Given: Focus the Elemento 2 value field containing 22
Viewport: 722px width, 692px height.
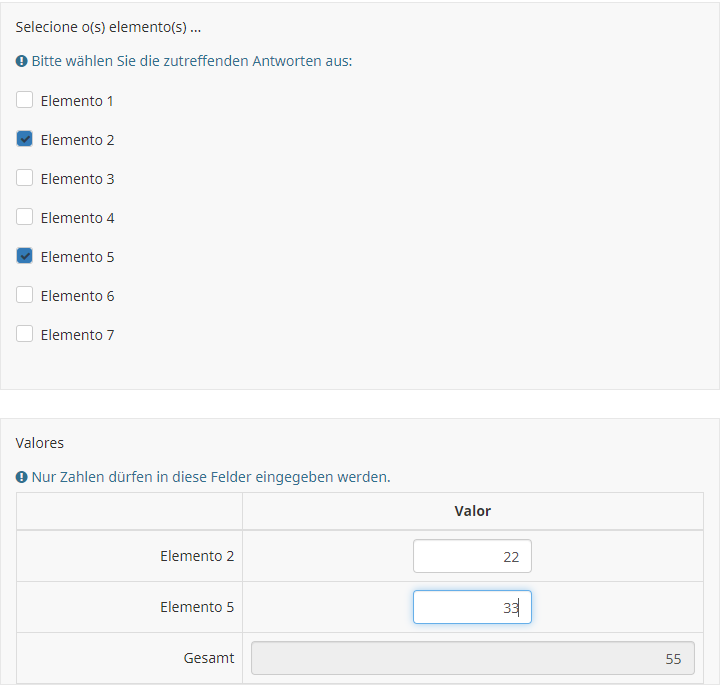Looking at the screenshot, I should pos(472,556).
